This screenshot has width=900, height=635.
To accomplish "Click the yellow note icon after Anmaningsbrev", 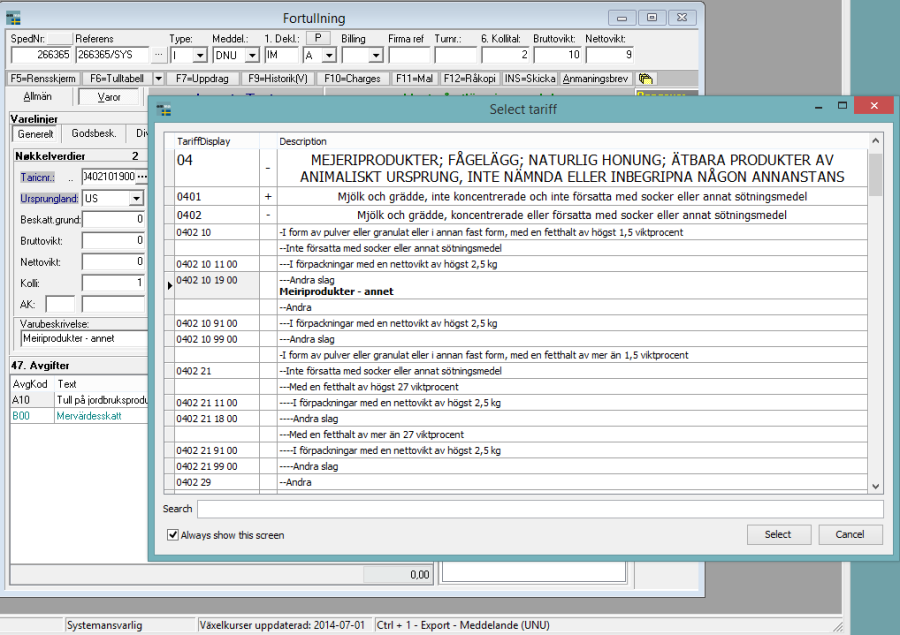I will [x=645, y=78].
